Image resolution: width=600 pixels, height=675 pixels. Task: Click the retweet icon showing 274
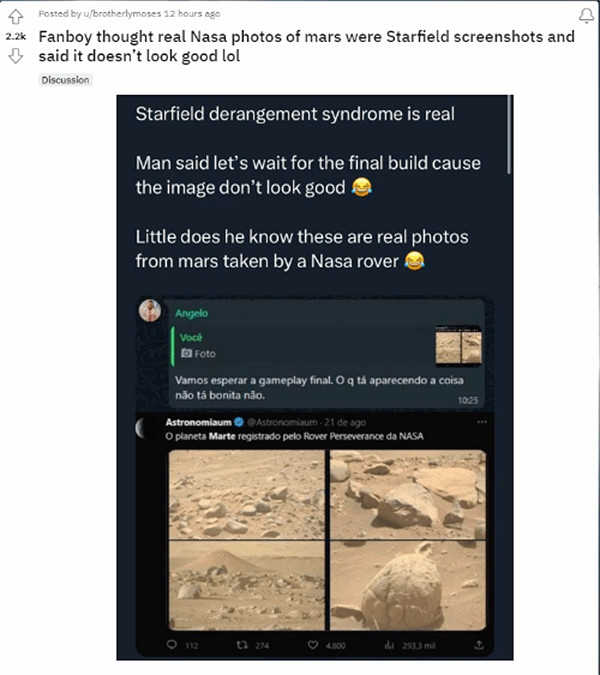click(243, 644)
